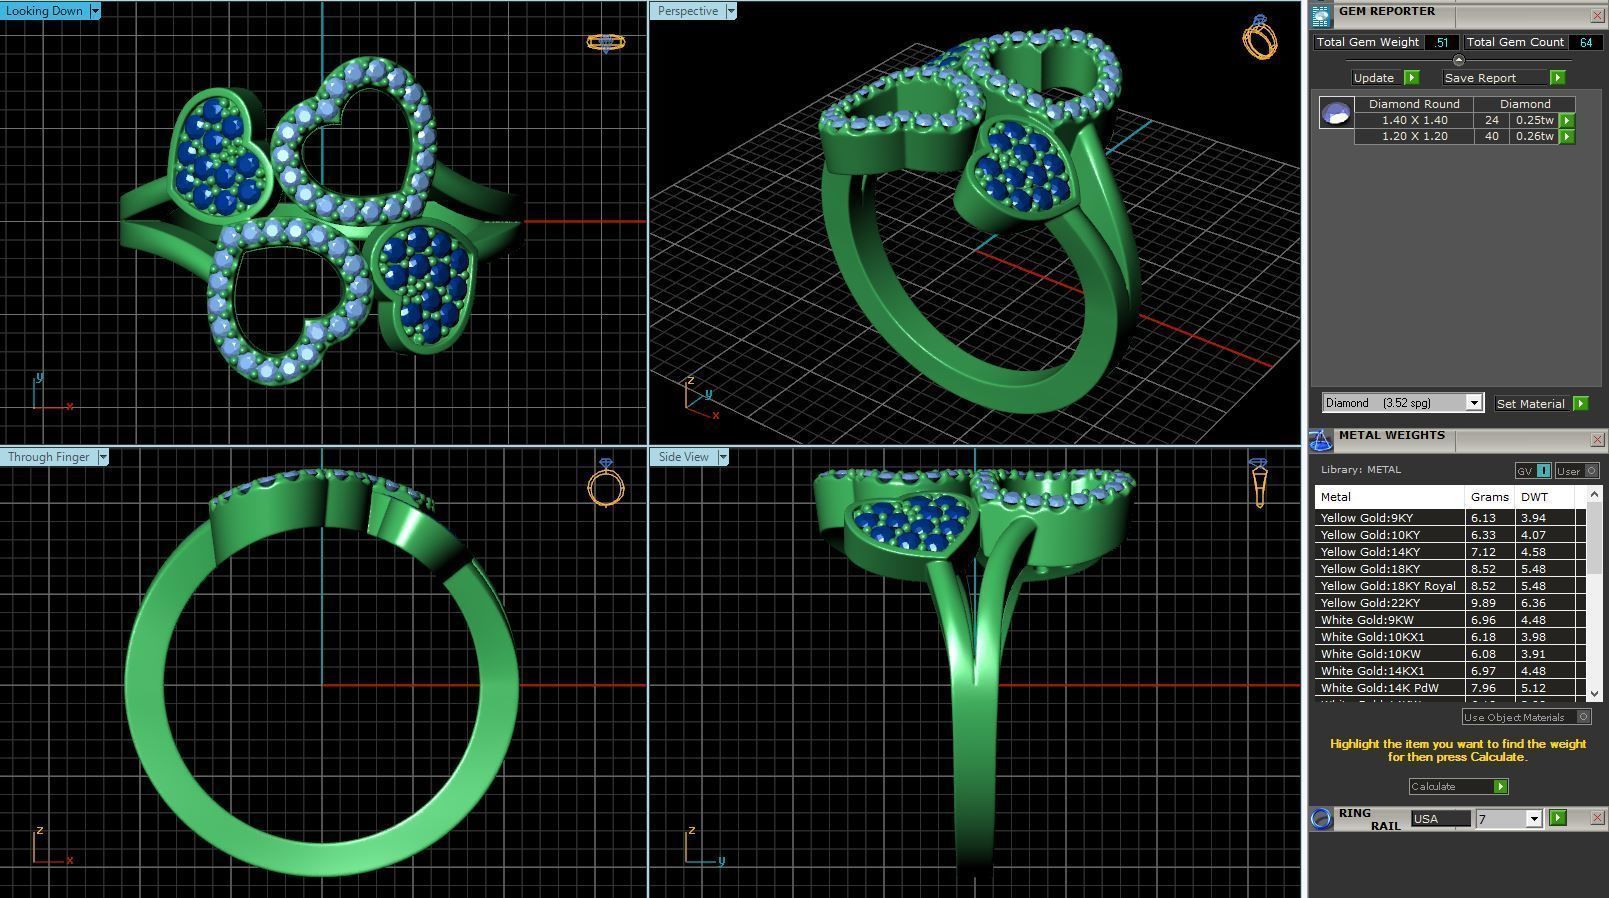Click the green arrow beside Calculate

click(x=1500, y=786)
